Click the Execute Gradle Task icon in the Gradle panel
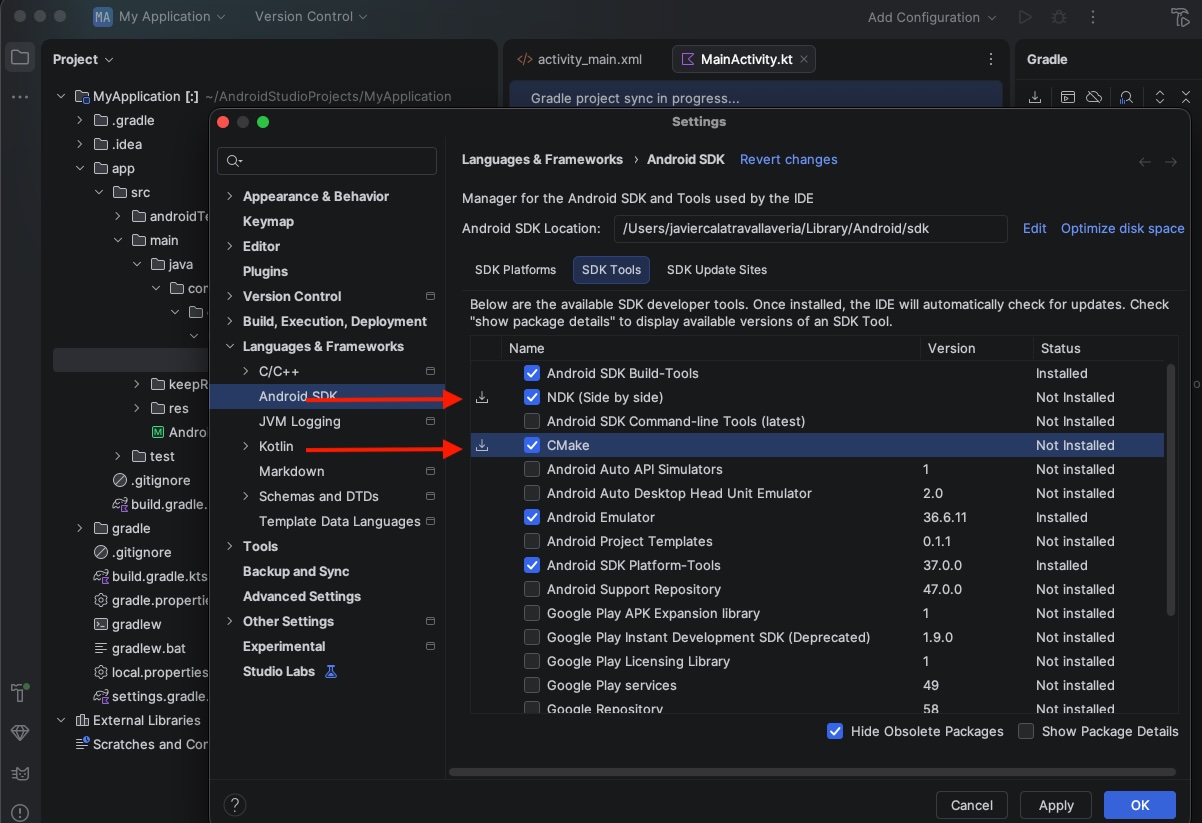Image resolution: width=1202 pixels, height=823 pixels. click(1068, 97)
